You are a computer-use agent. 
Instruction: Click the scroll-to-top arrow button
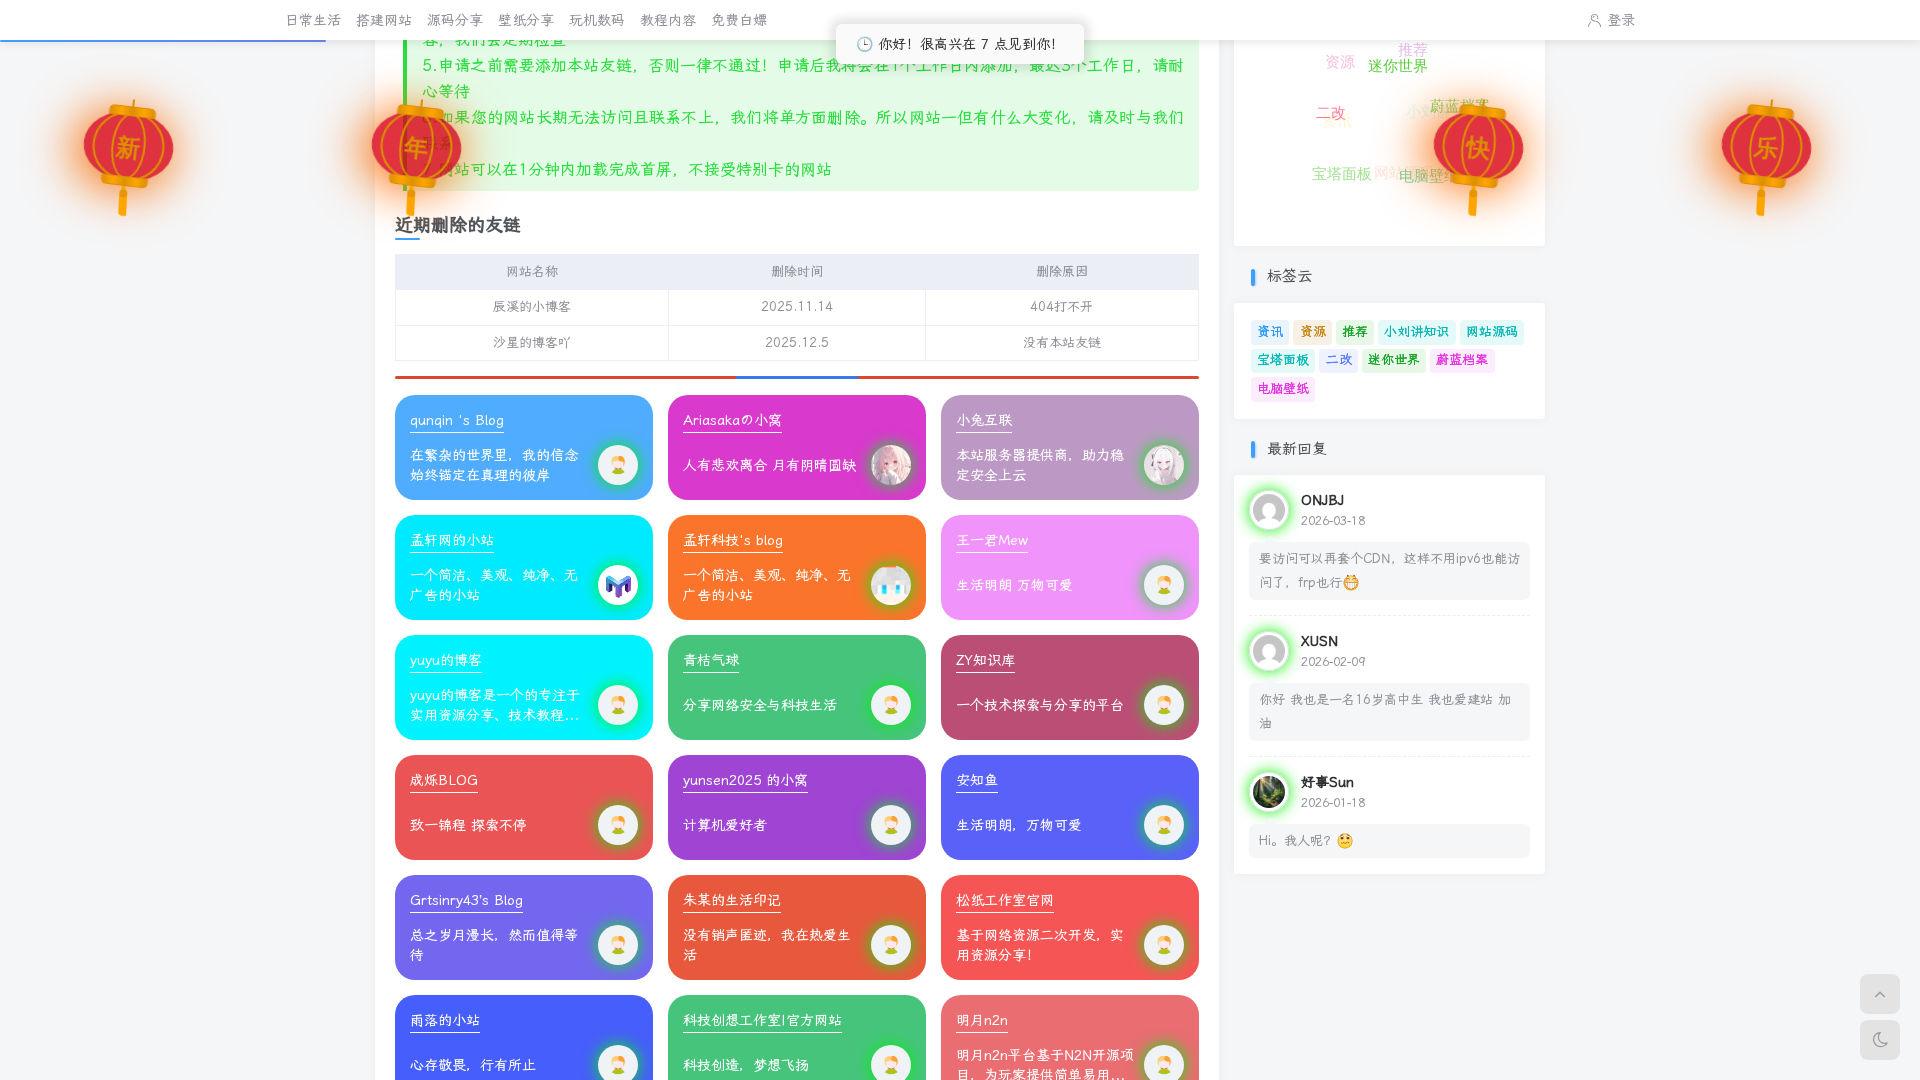[1879, 994]
